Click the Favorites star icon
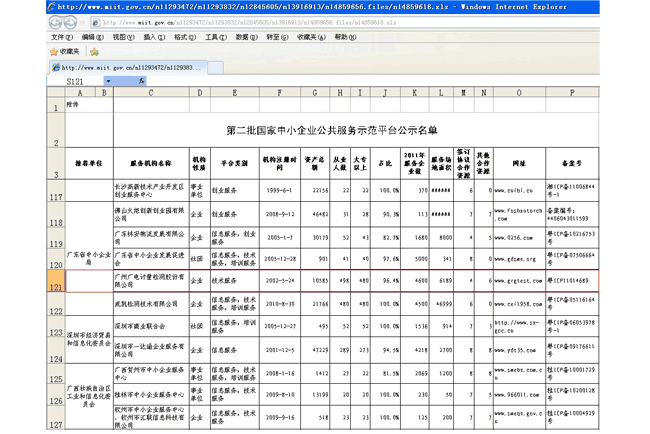Screen dimensions: 650x434 [54, 51]
